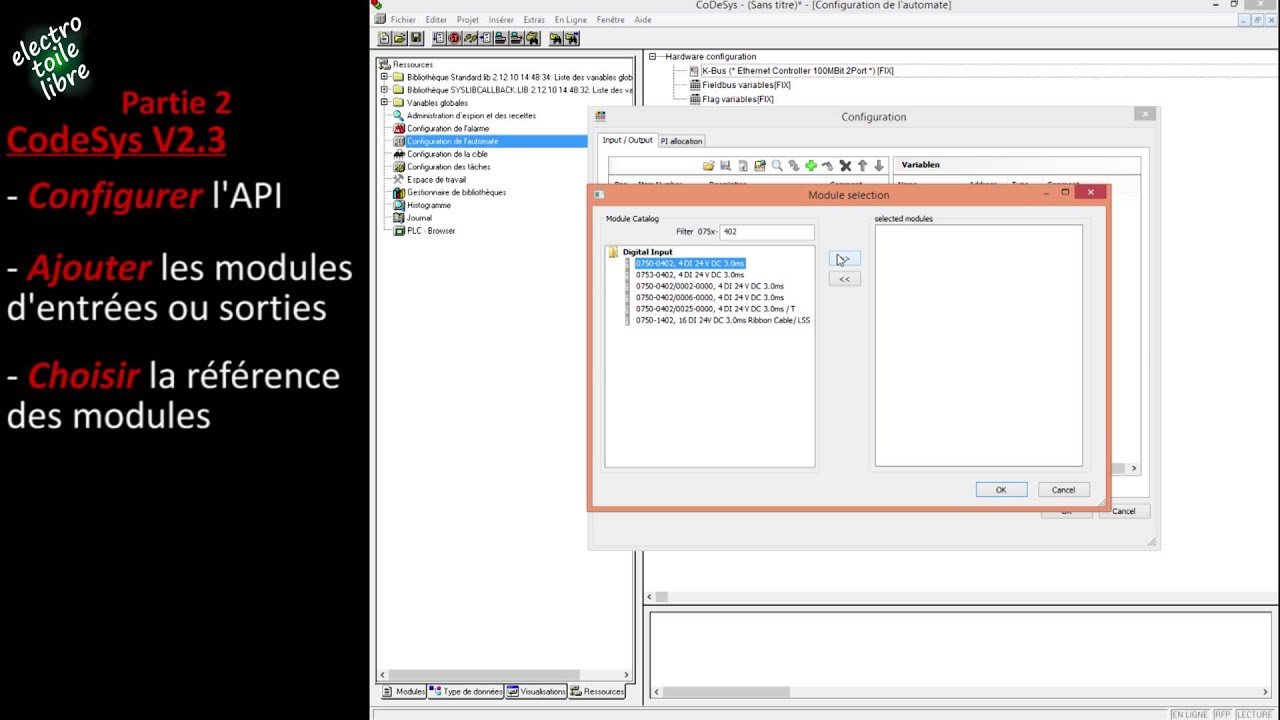This screenshot has height=720, width=1280.
Task: Click Configuration des tâches icon
Action: point(399,167)
